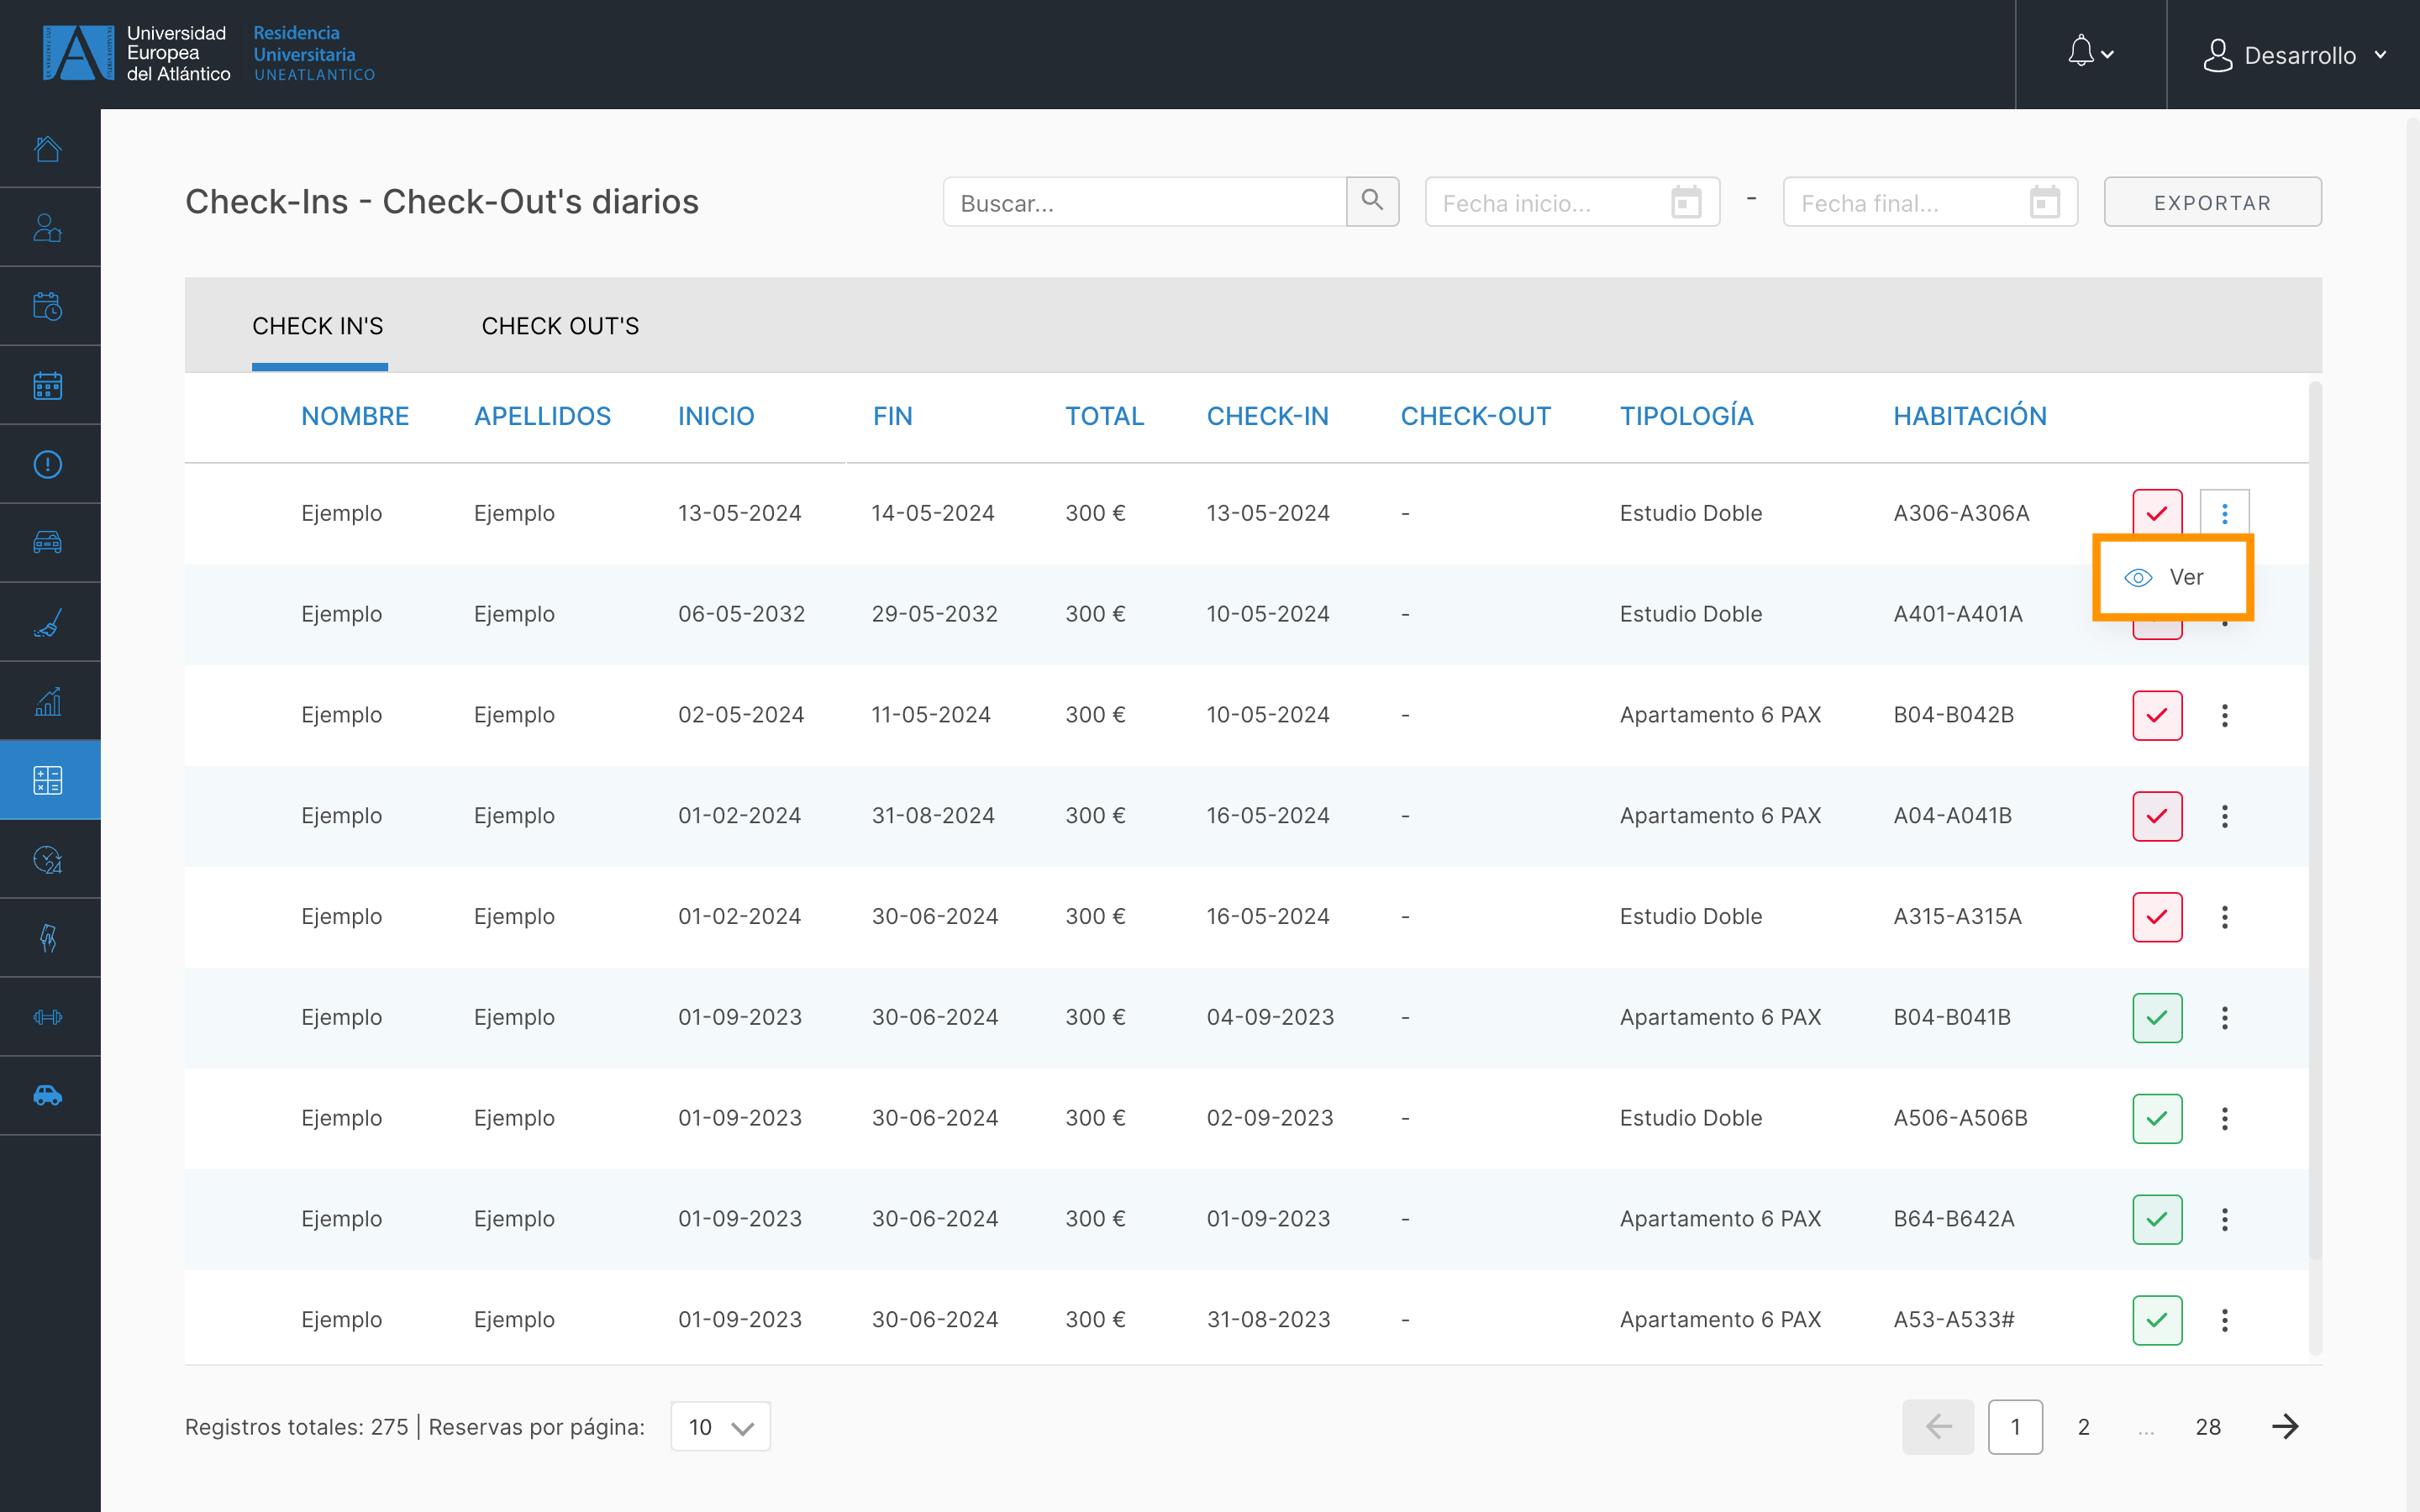Click three-dot menu for row A306-A306A
The width and height of the screenshot is (2420, 1512).
(x=2225, y=513)
